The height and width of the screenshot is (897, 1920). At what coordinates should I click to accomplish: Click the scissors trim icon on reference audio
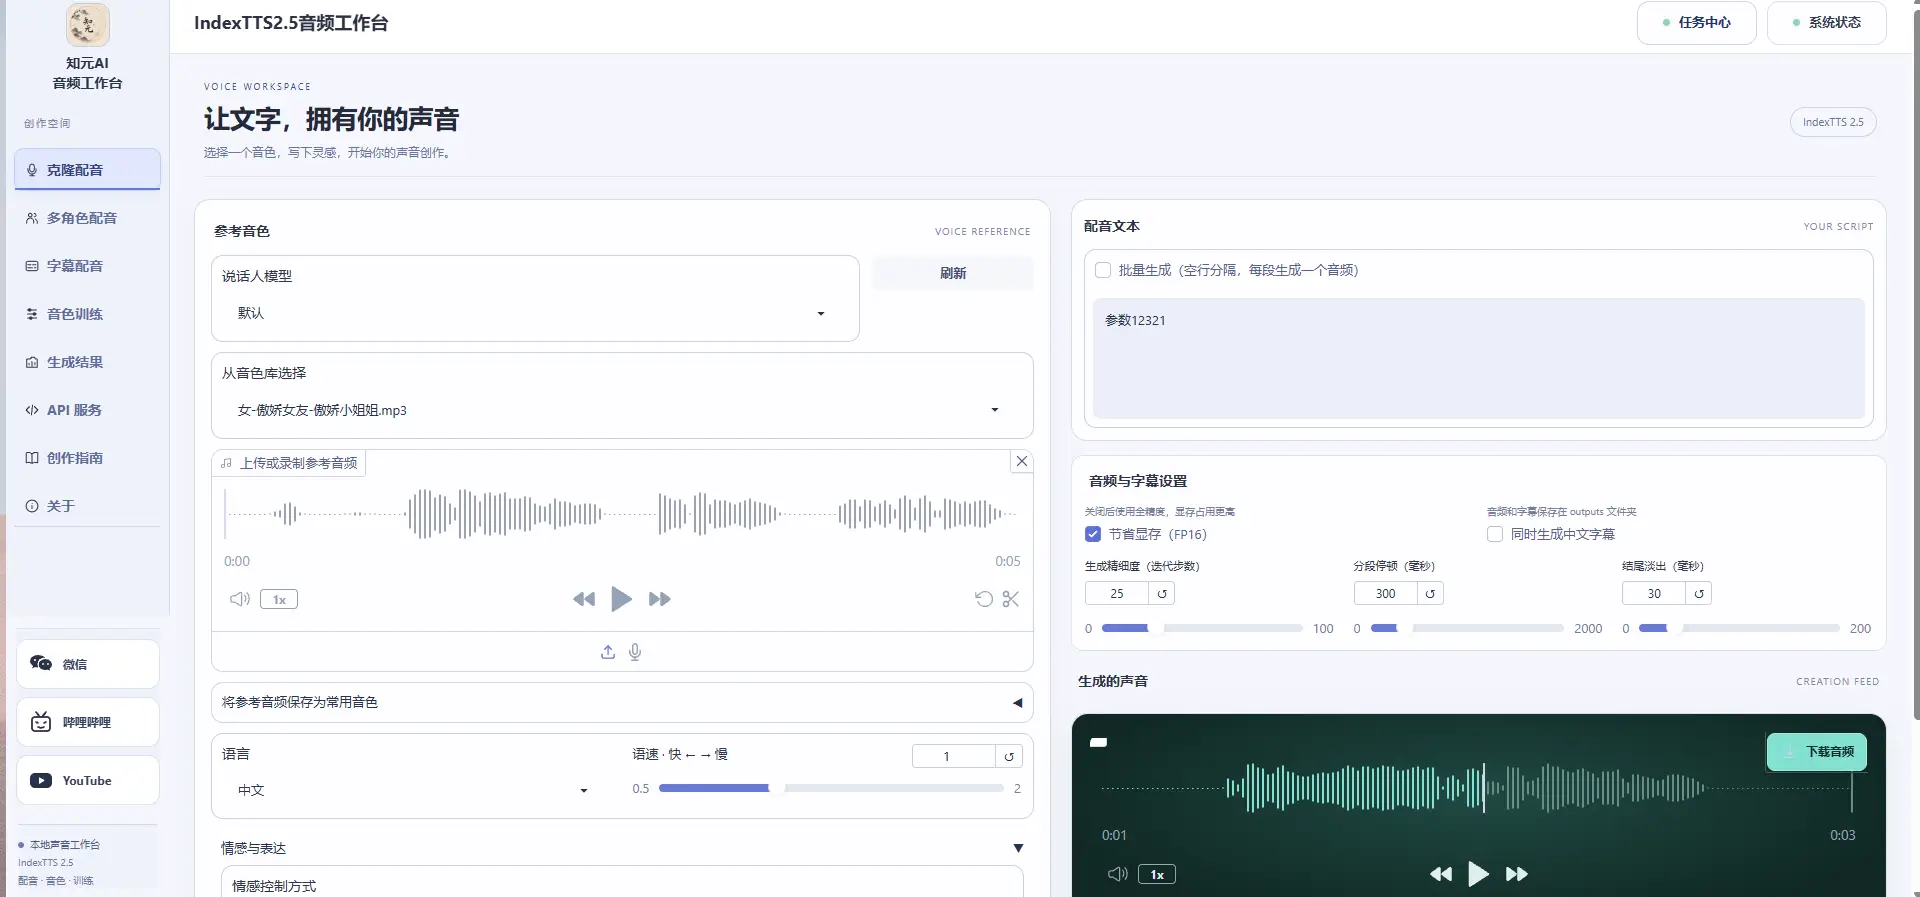point(1011,599)
